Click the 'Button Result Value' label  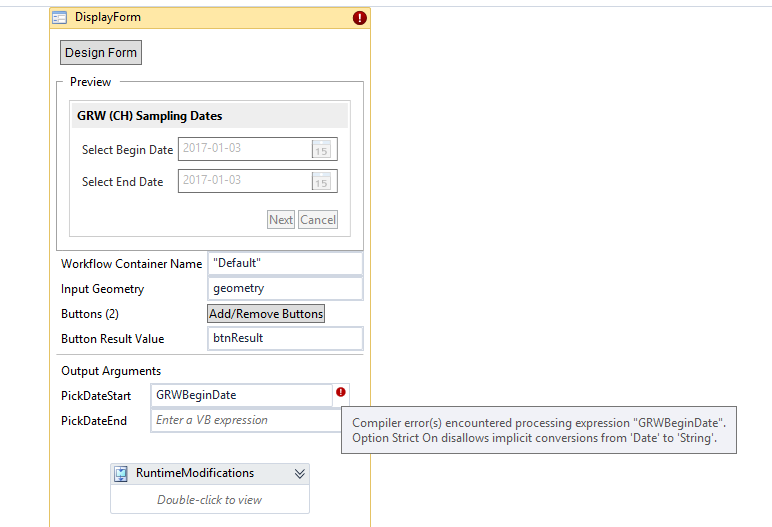(x=113, y=339)
